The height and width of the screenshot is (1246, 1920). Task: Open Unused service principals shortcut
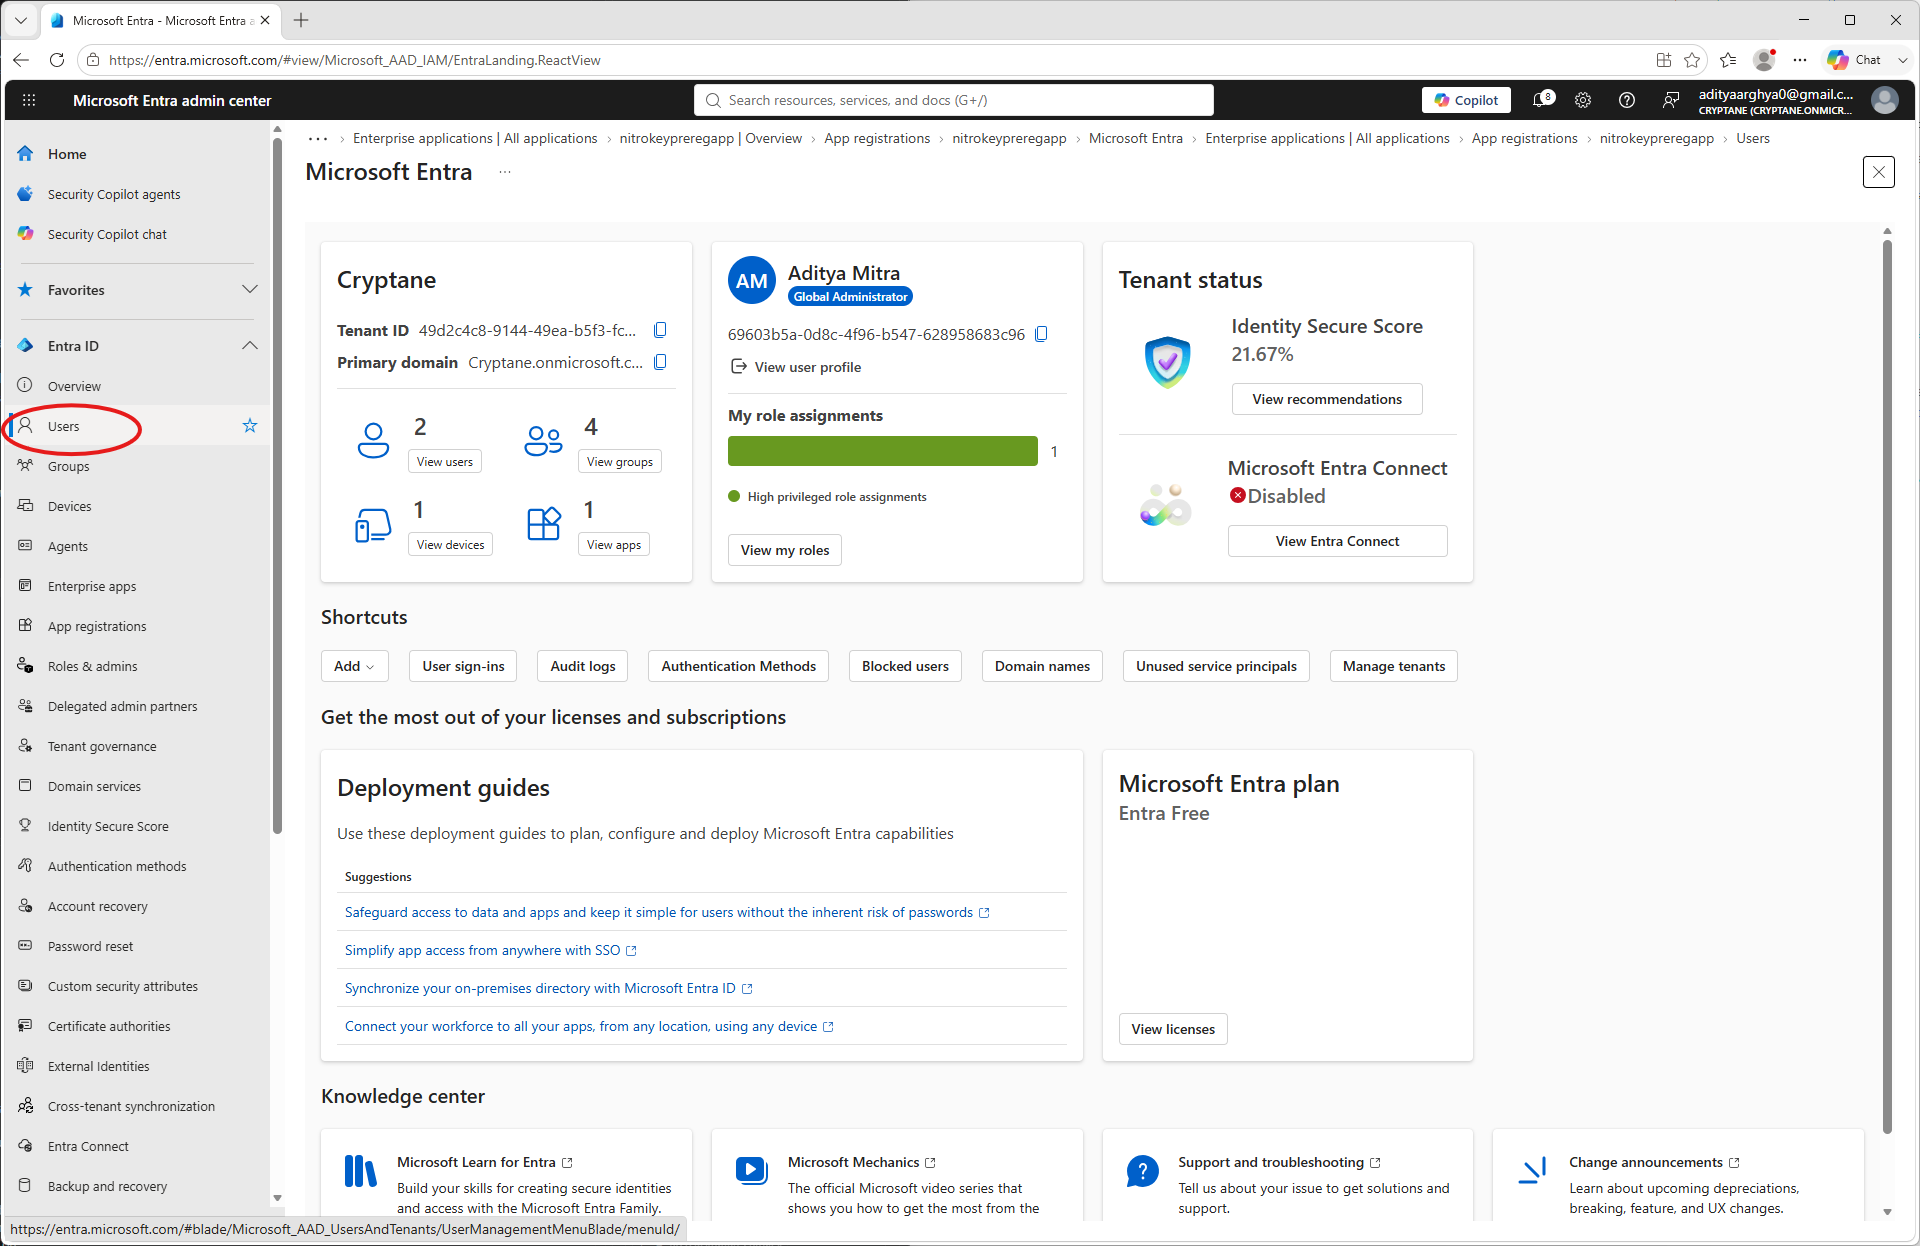coord(1216,666)
